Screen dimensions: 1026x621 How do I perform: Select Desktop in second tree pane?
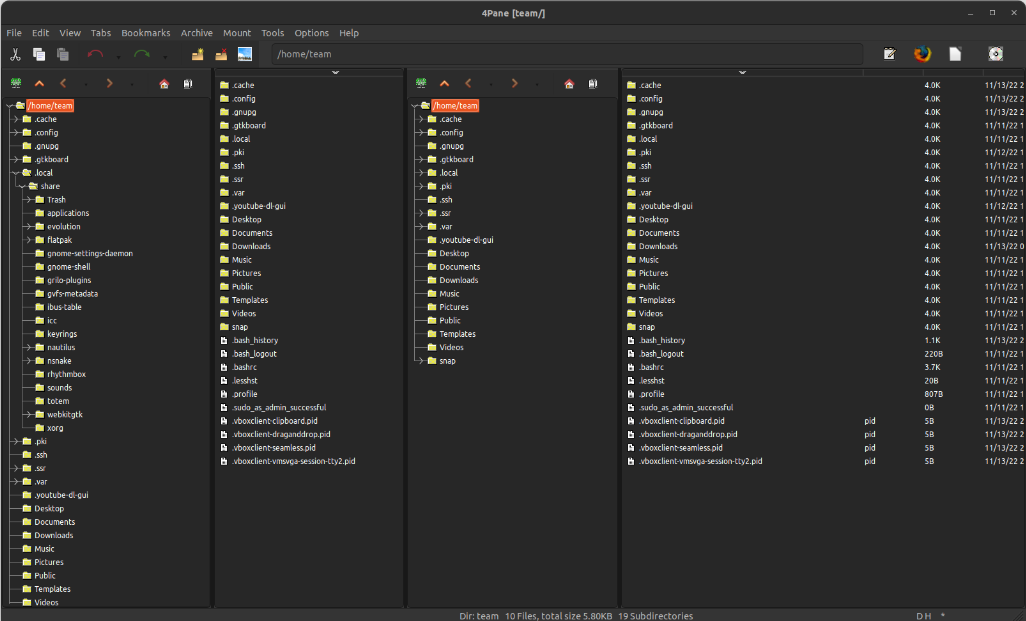pyautogui.click(x=454, y=253)
